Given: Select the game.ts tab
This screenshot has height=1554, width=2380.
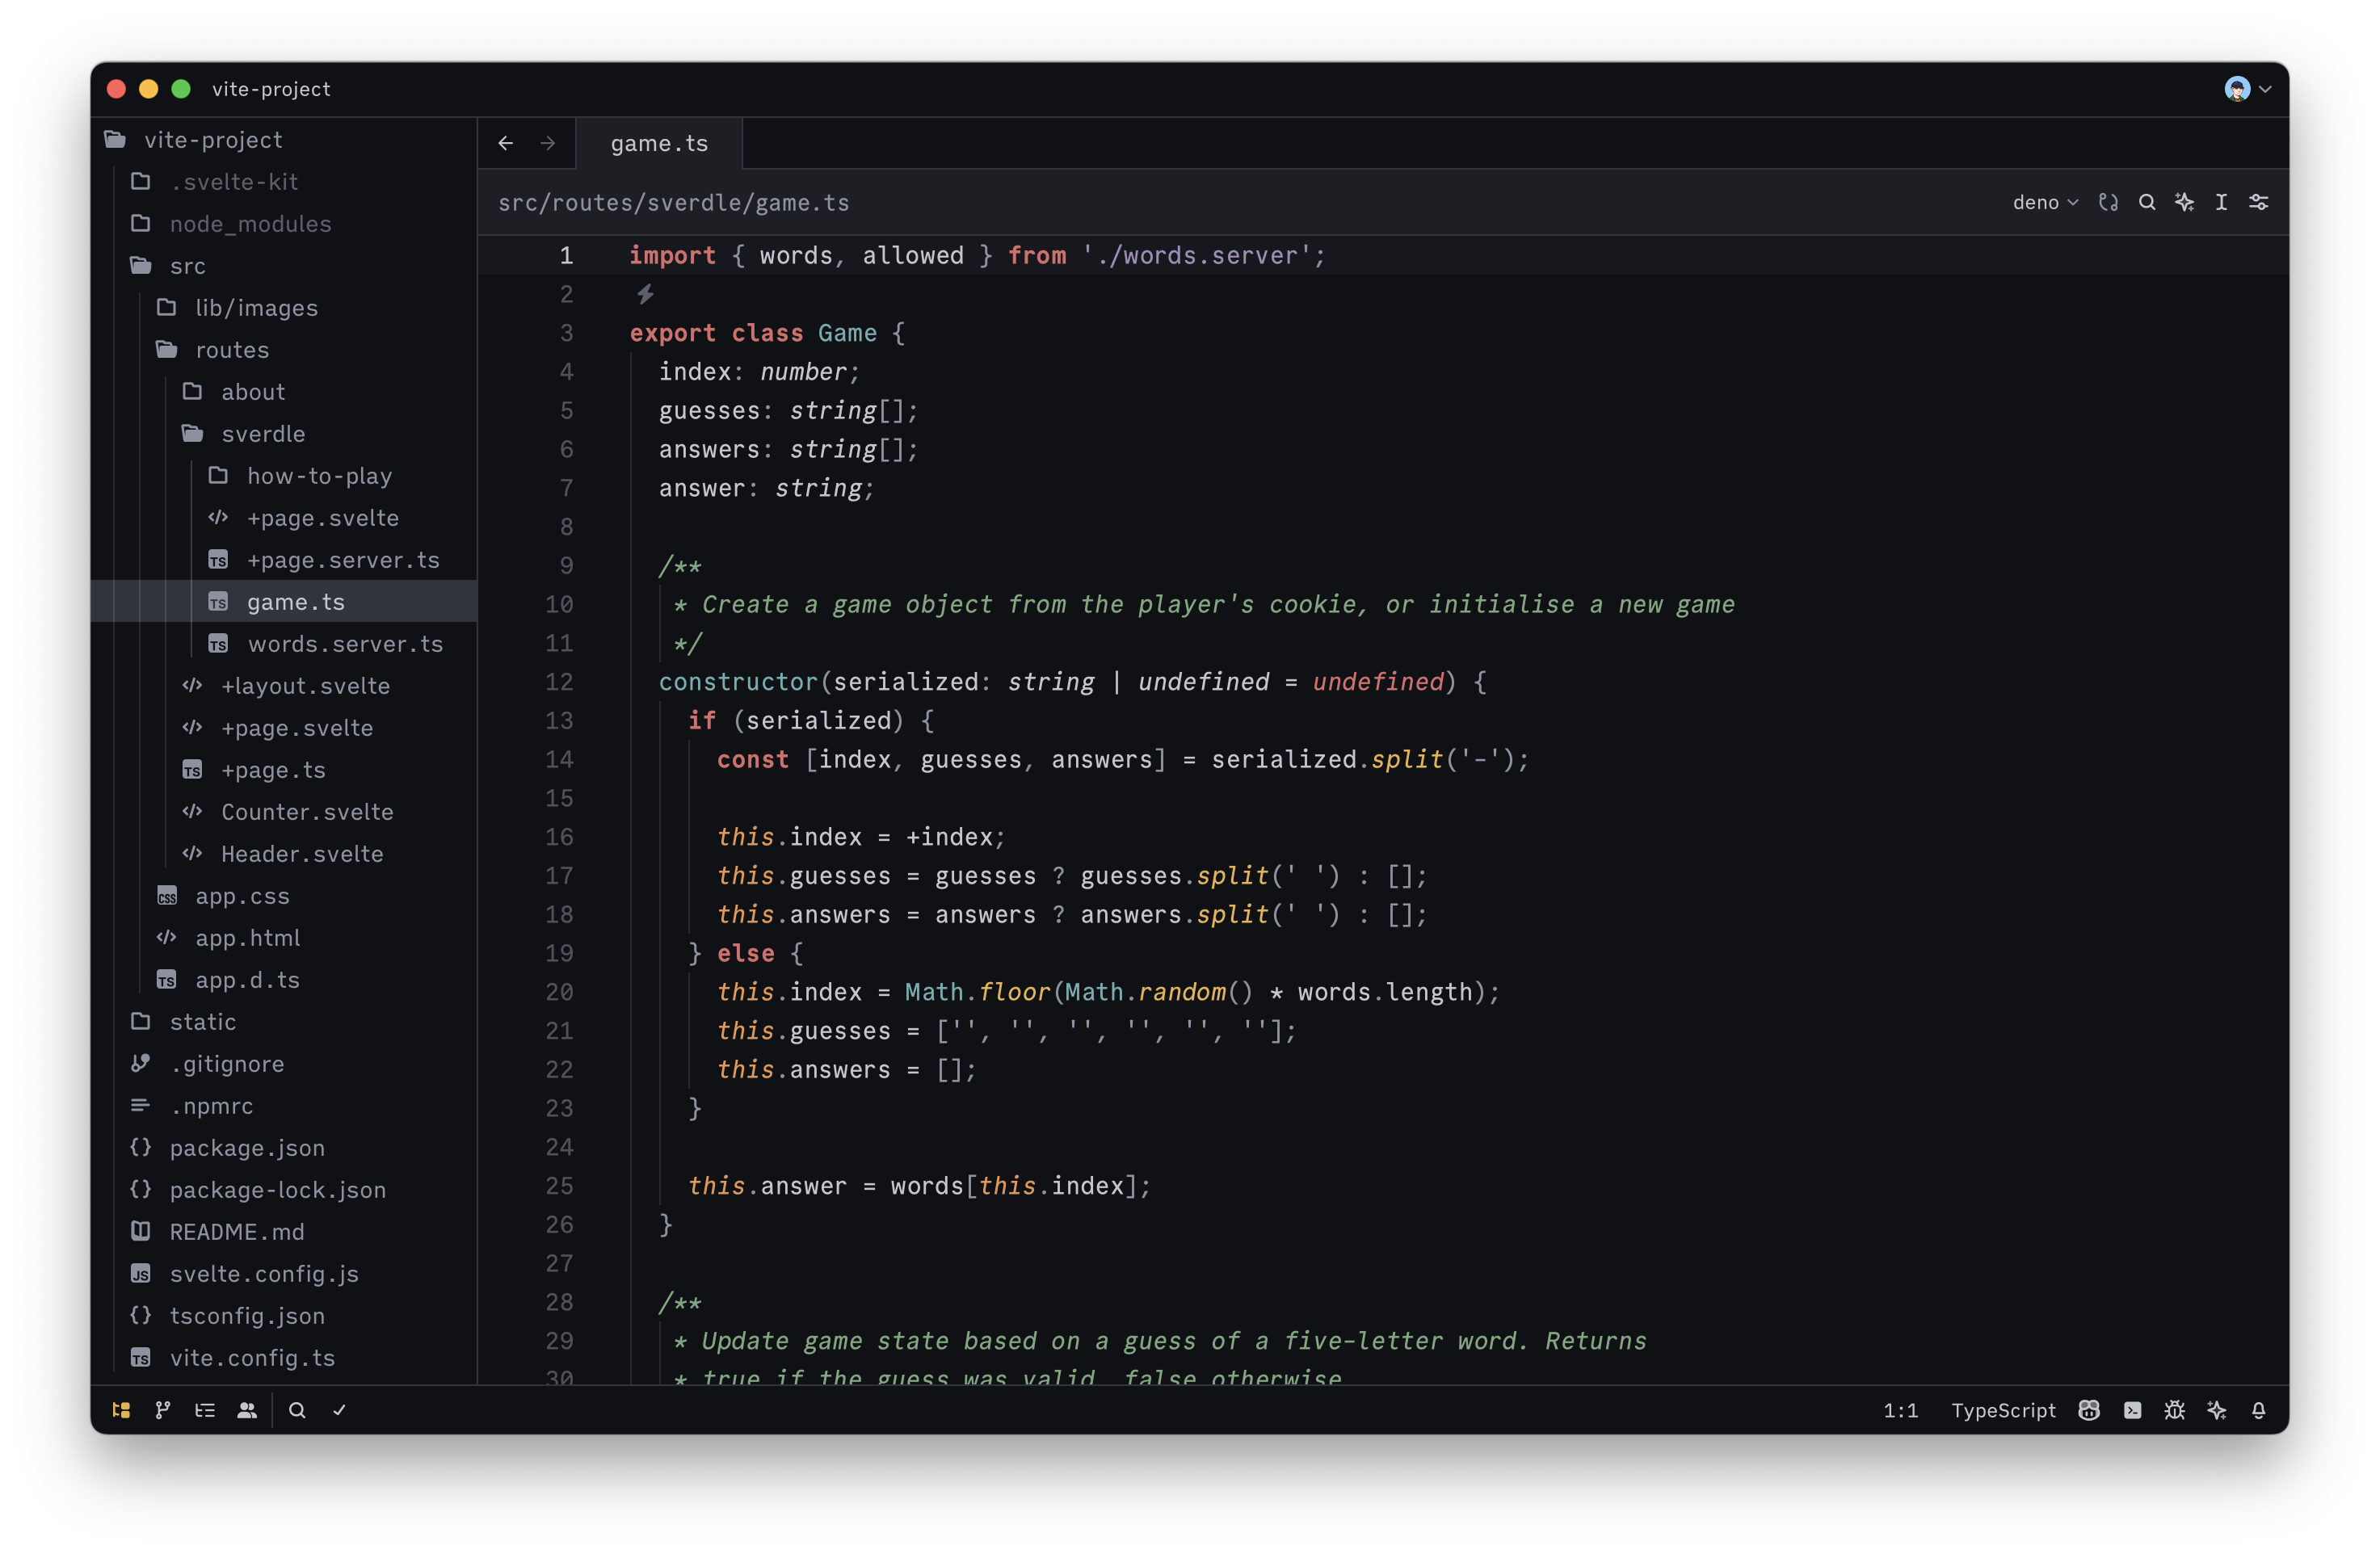Looking at the screenshot, I should 659,143.
